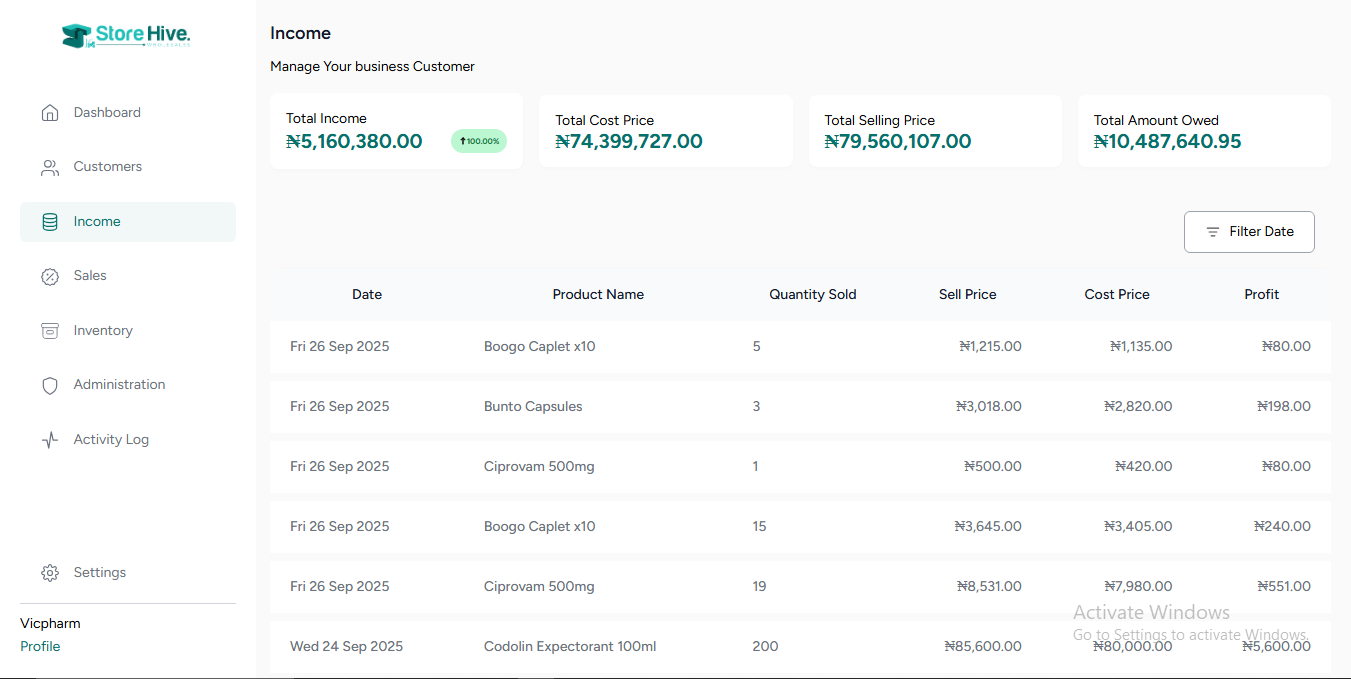Click the Activity Log pulse icon
Viewport: 1351px width, 679px height.
(x=50, y=440)
